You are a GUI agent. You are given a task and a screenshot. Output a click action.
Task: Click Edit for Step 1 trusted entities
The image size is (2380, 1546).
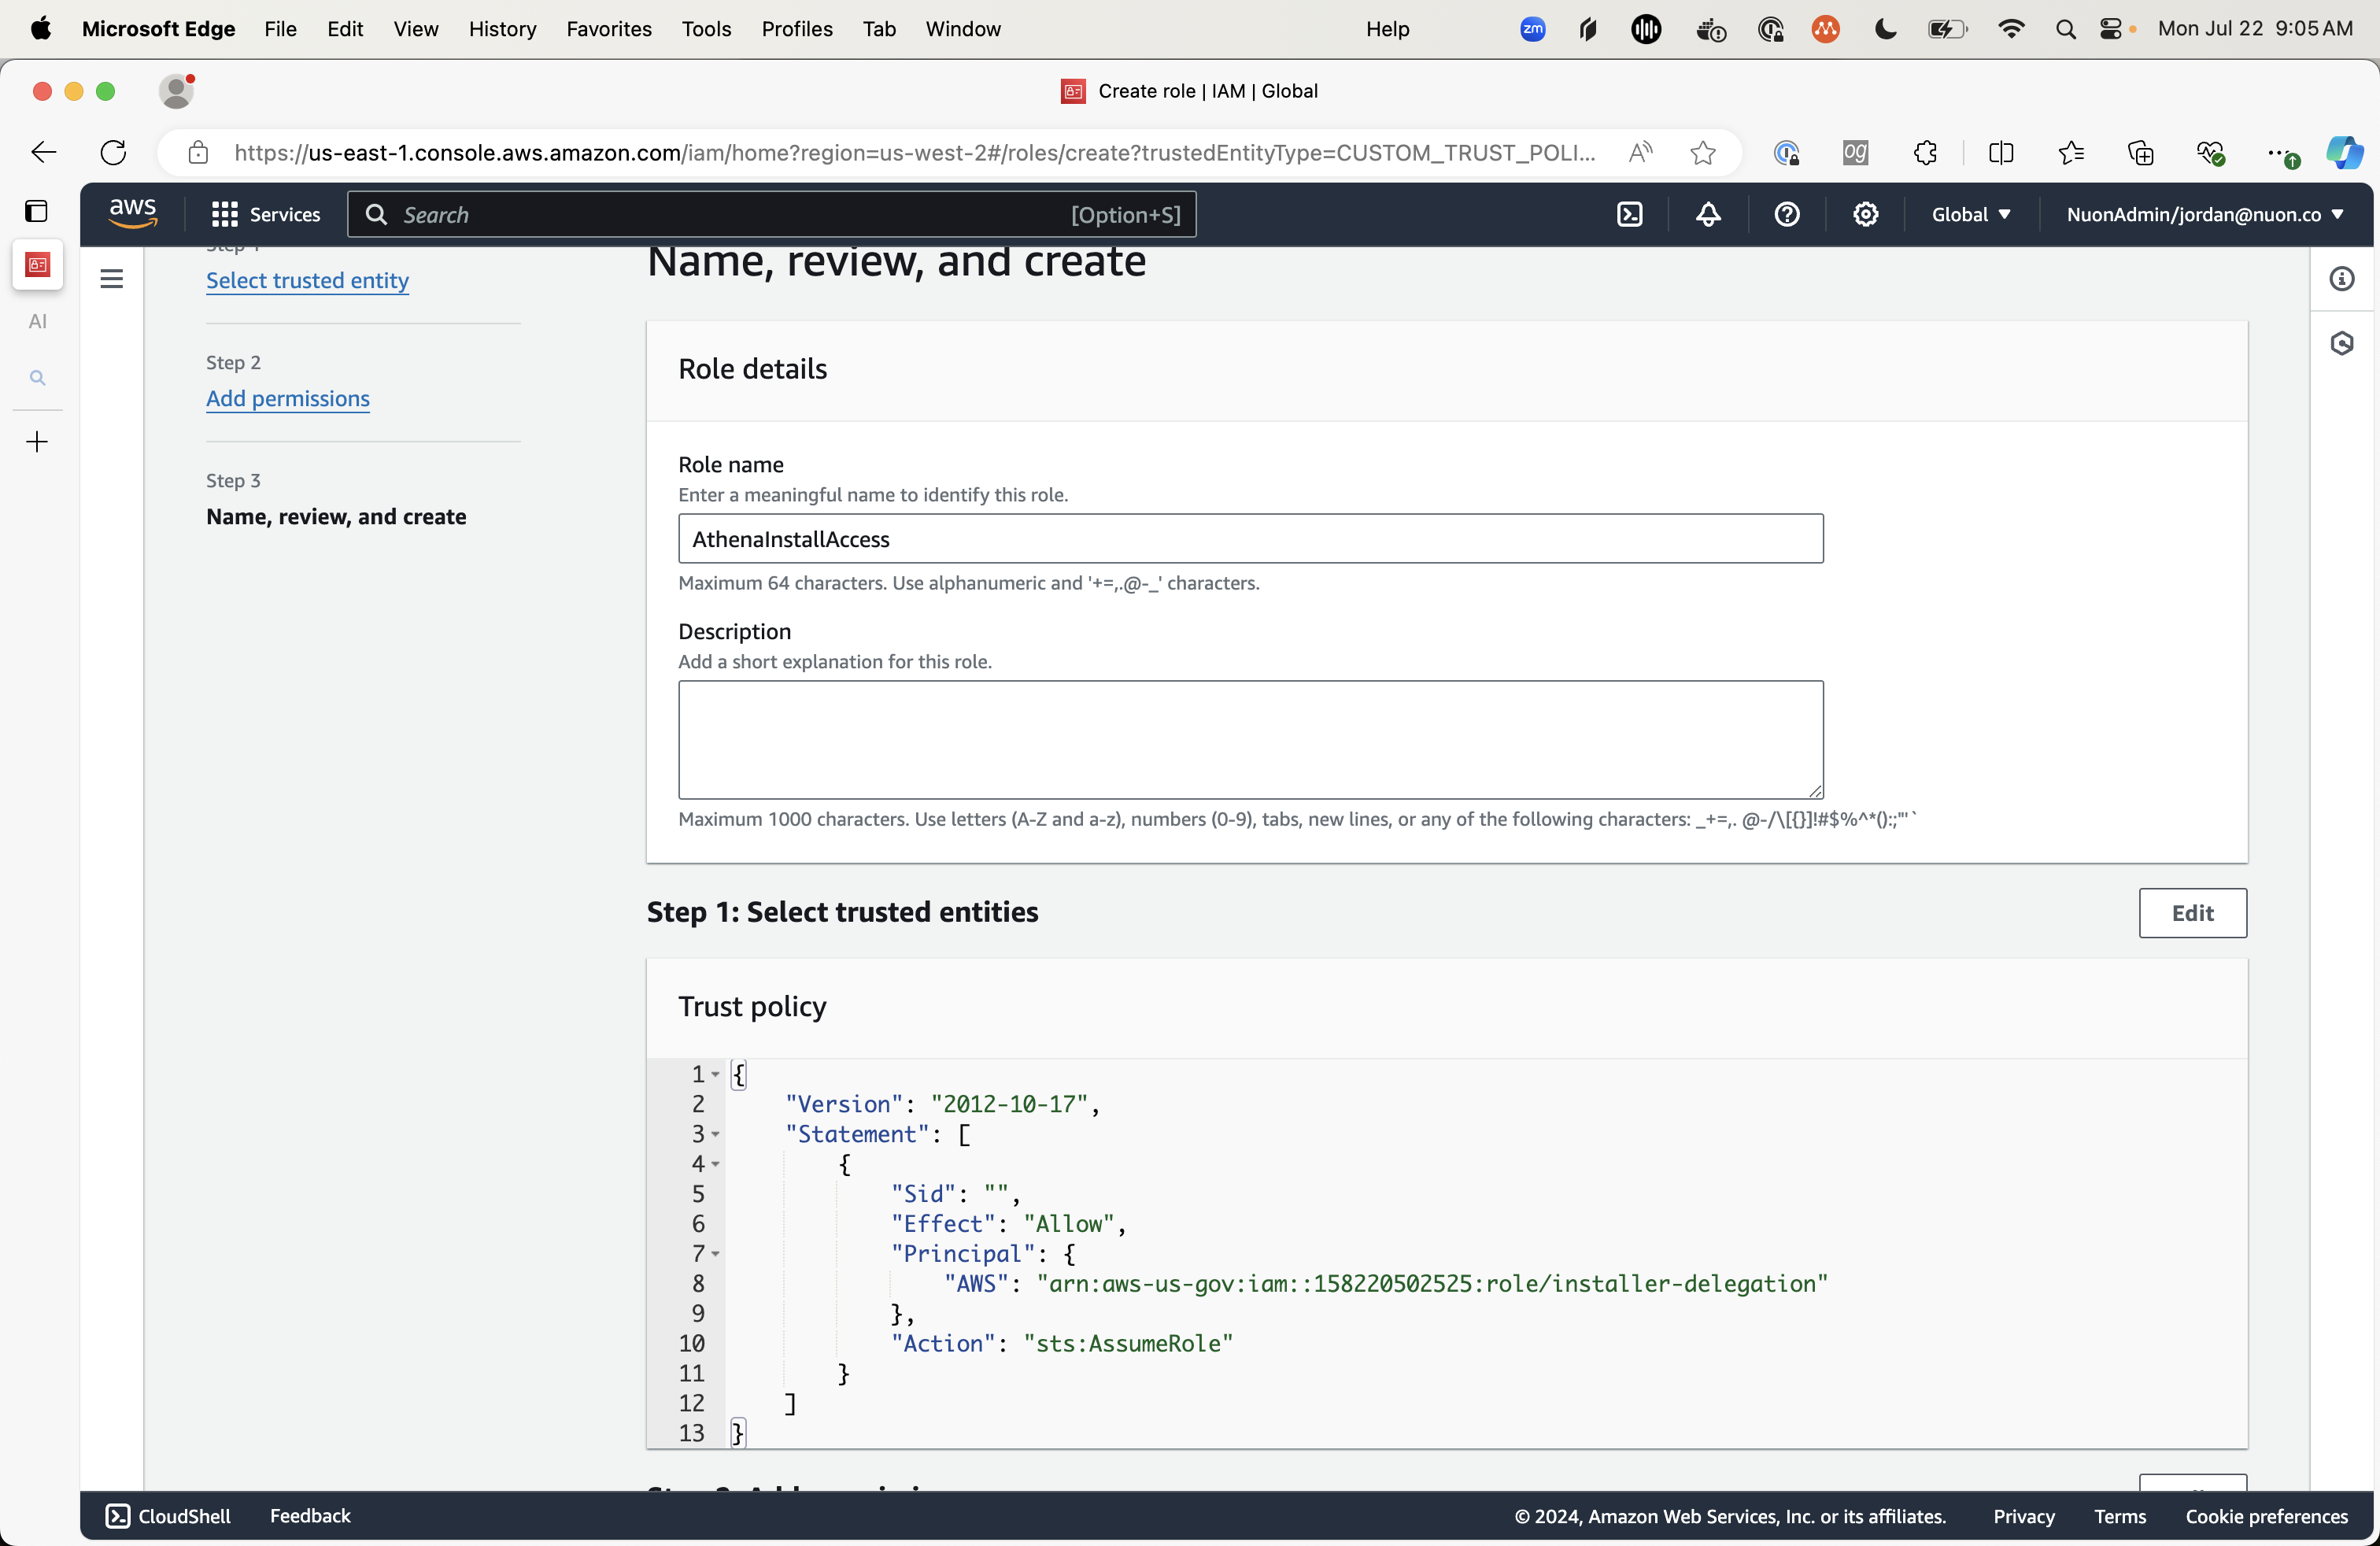[2192, 913]
